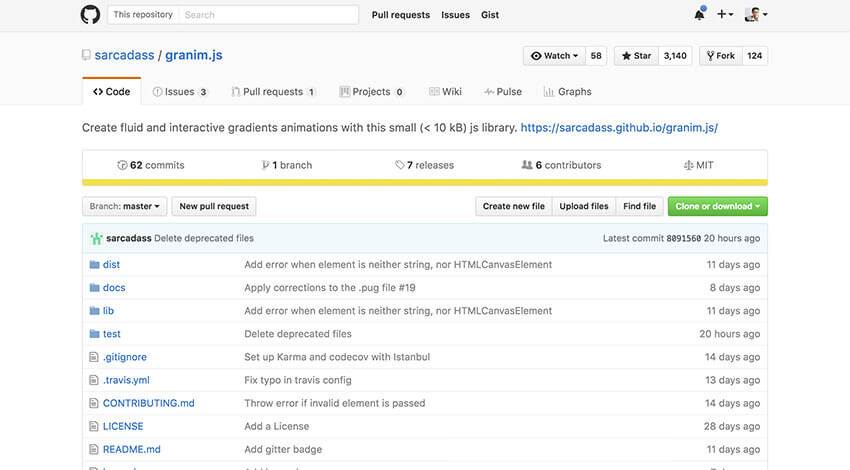Click the MIT license scale icon

(x=688, y=165)
